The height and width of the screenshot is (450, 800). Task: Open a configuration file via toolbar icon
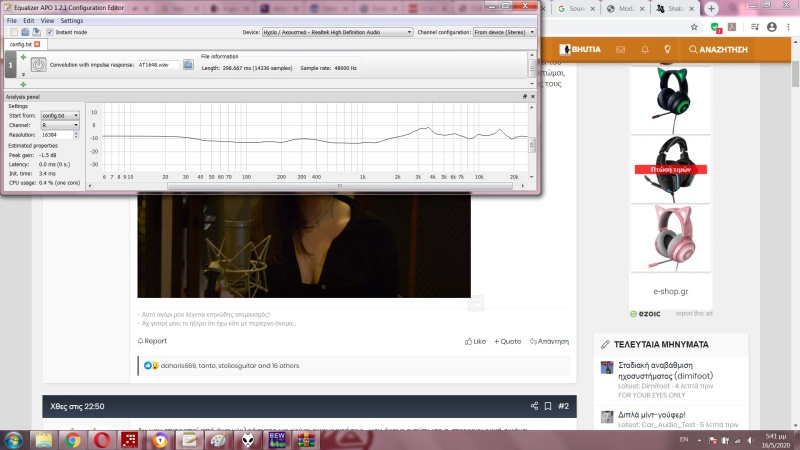[25, 32]
